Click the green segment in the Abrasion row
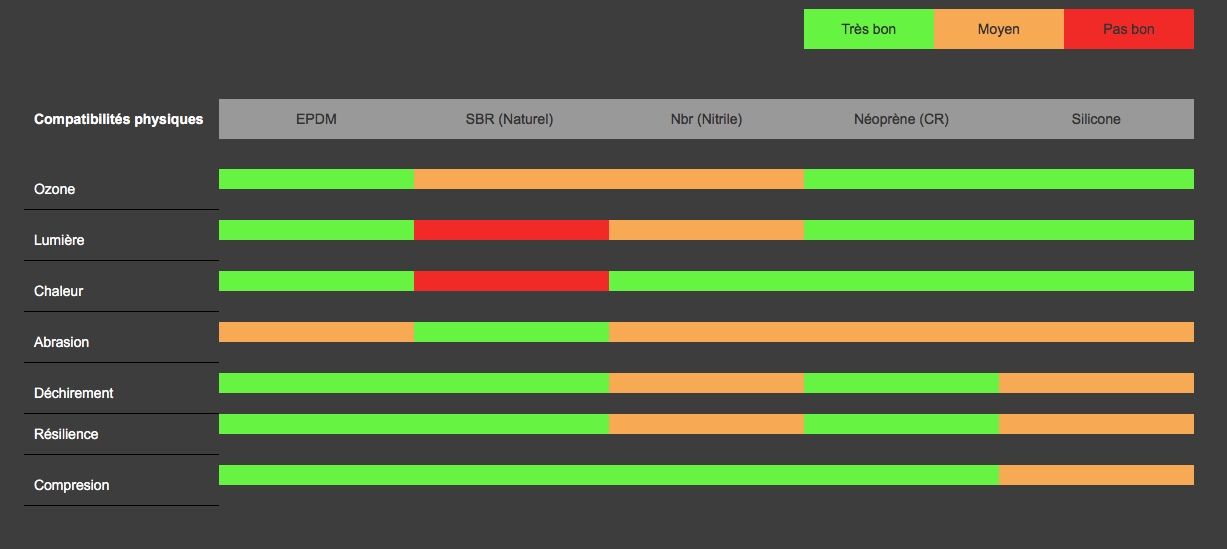 pyautogui.click(x=511, y=332)
